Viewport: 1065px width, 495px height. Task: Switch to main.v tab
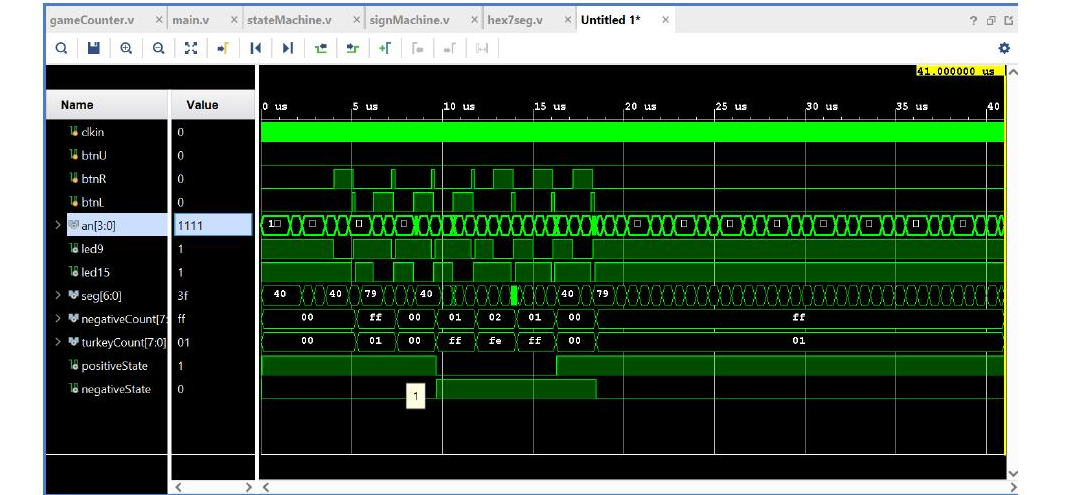(x=190, y=20)
